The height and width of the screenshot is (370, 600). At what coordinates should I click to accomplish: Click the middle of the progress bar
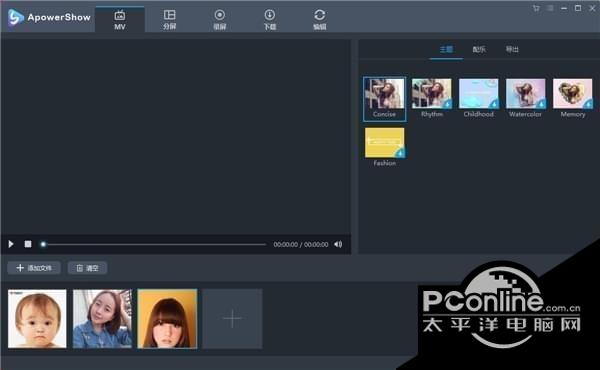pyautogui.click(x=155, y=244)
